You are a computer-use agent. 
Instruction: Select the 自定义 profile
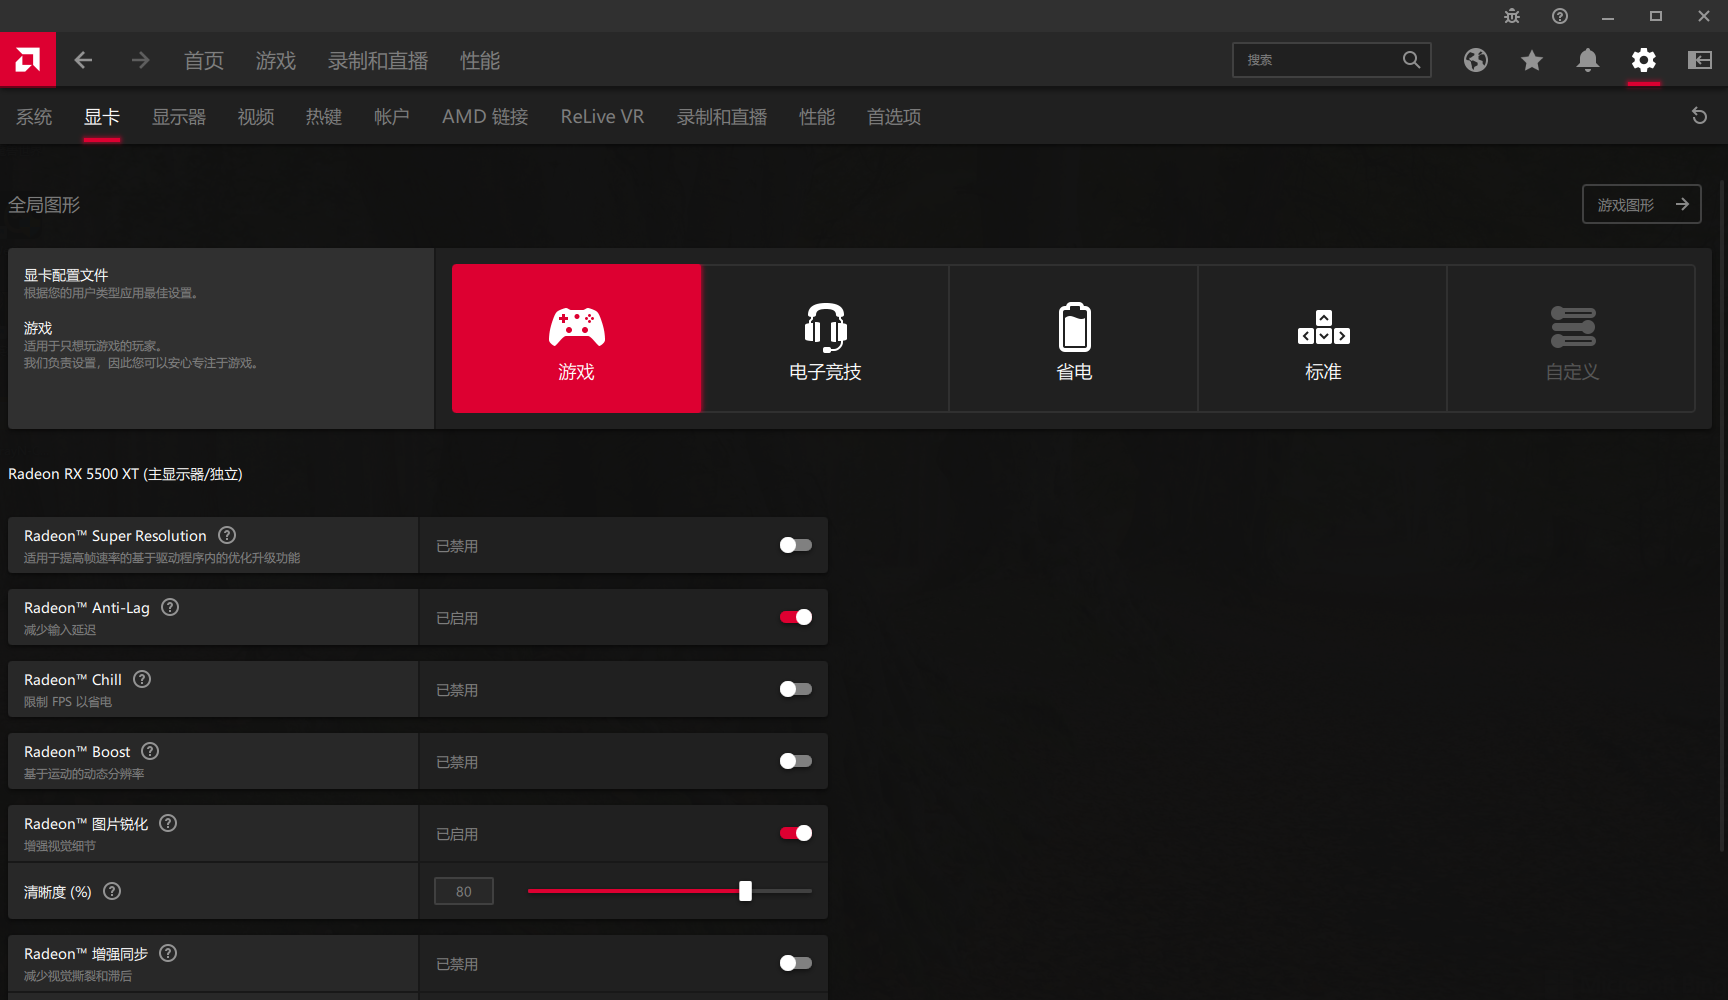point(1572,338)
